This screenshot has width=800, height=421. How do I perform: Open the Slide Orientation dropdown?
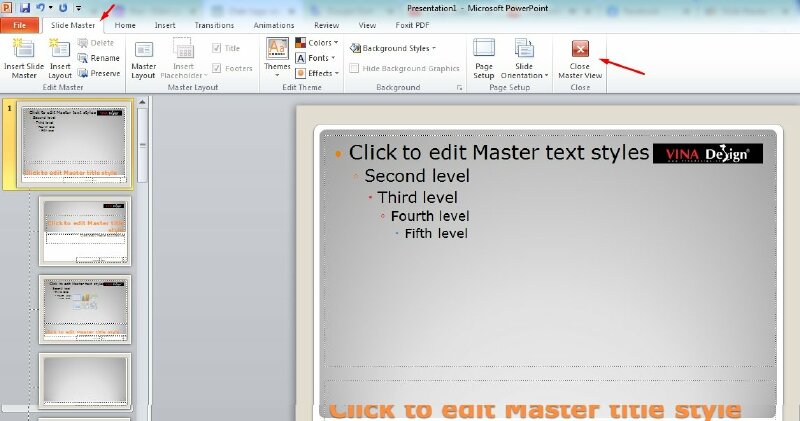point(524,59)
